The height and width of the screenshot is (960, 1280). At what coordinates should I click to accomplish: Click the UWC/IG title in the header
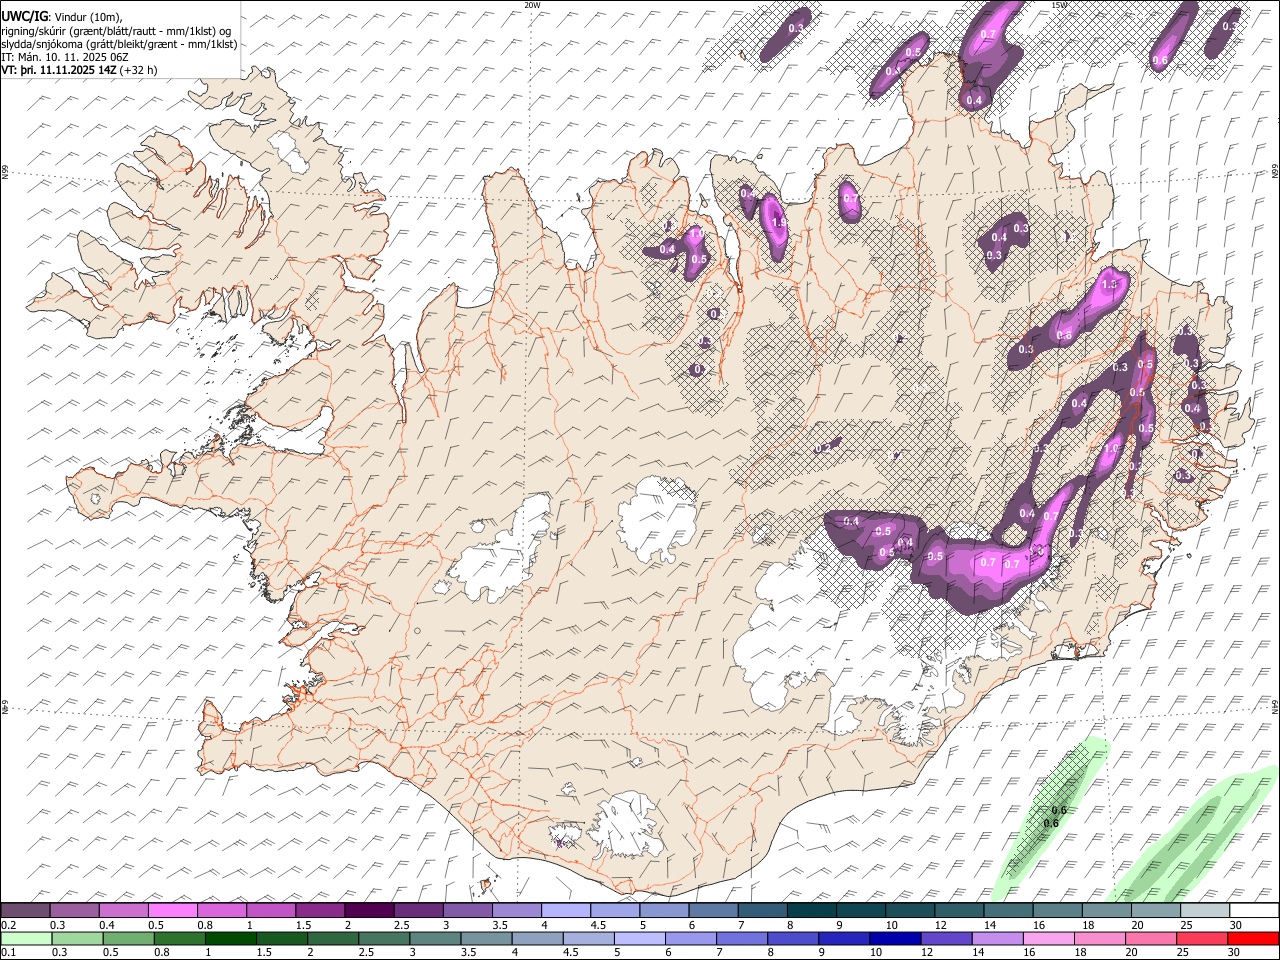(x=24, y=17)
